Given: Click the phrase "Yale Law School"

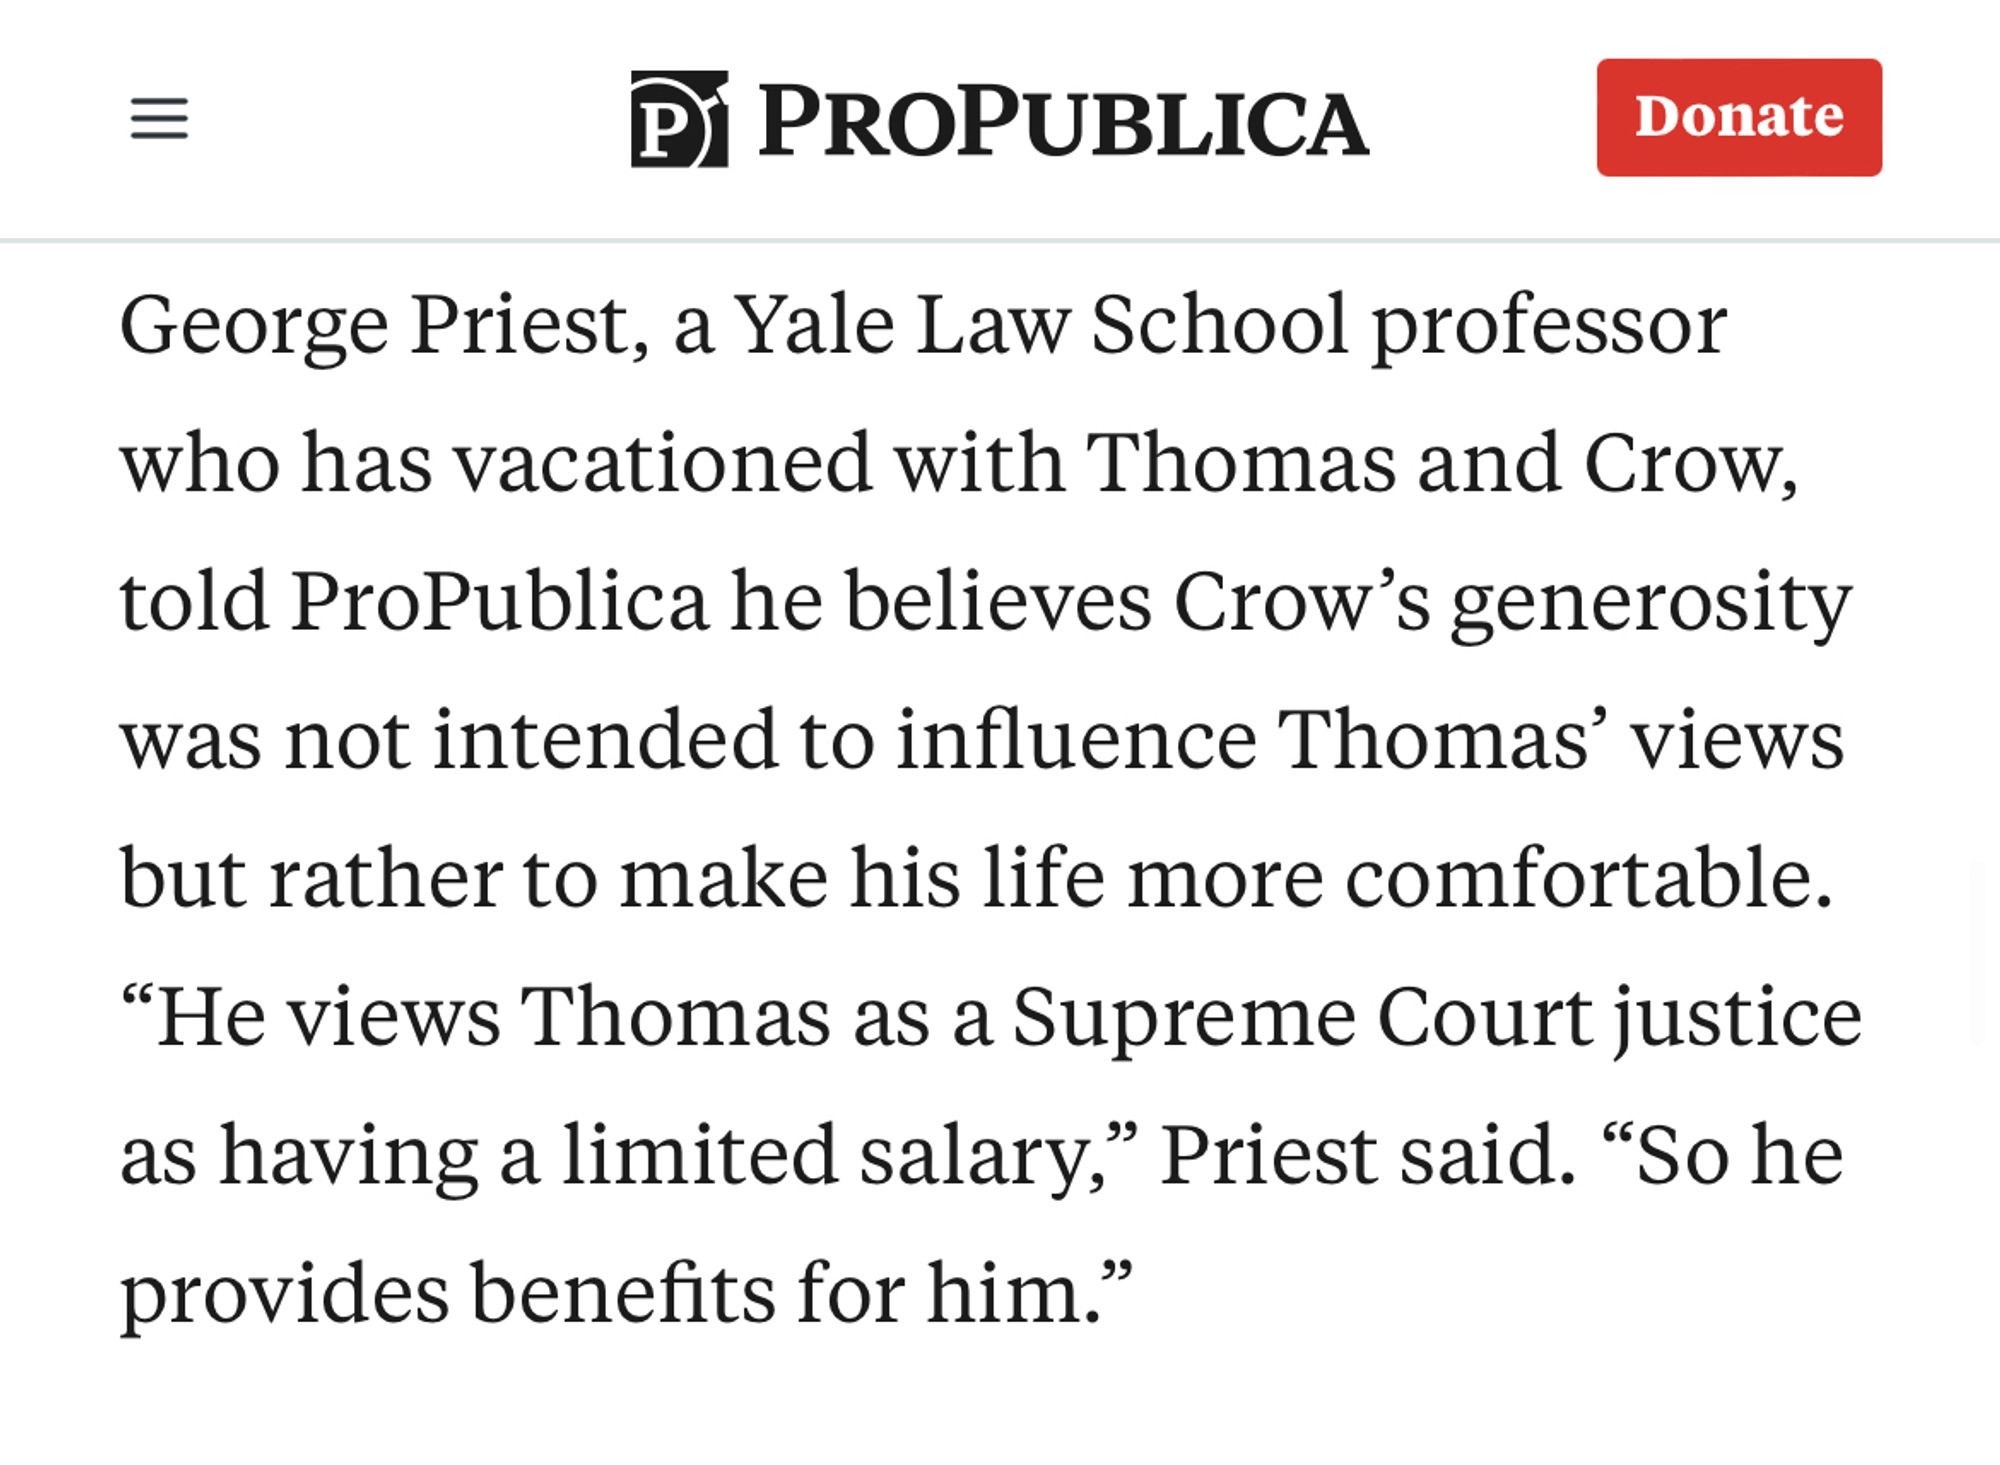Looking at the screenshot, I should [1041, 324].
